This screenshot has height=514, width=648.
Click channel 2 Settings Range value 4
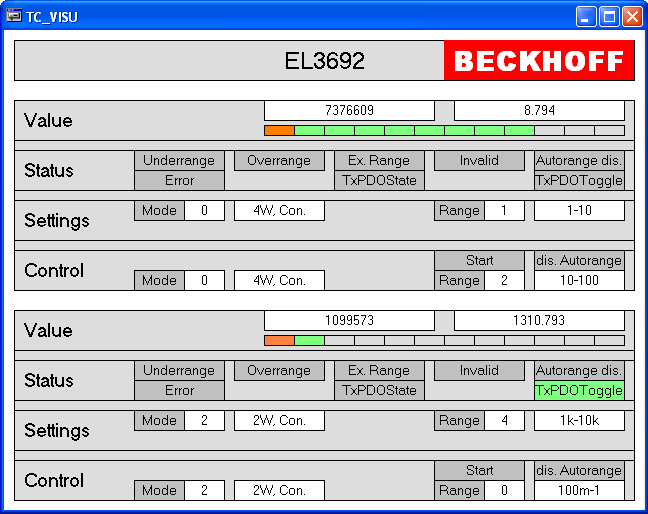504,421
